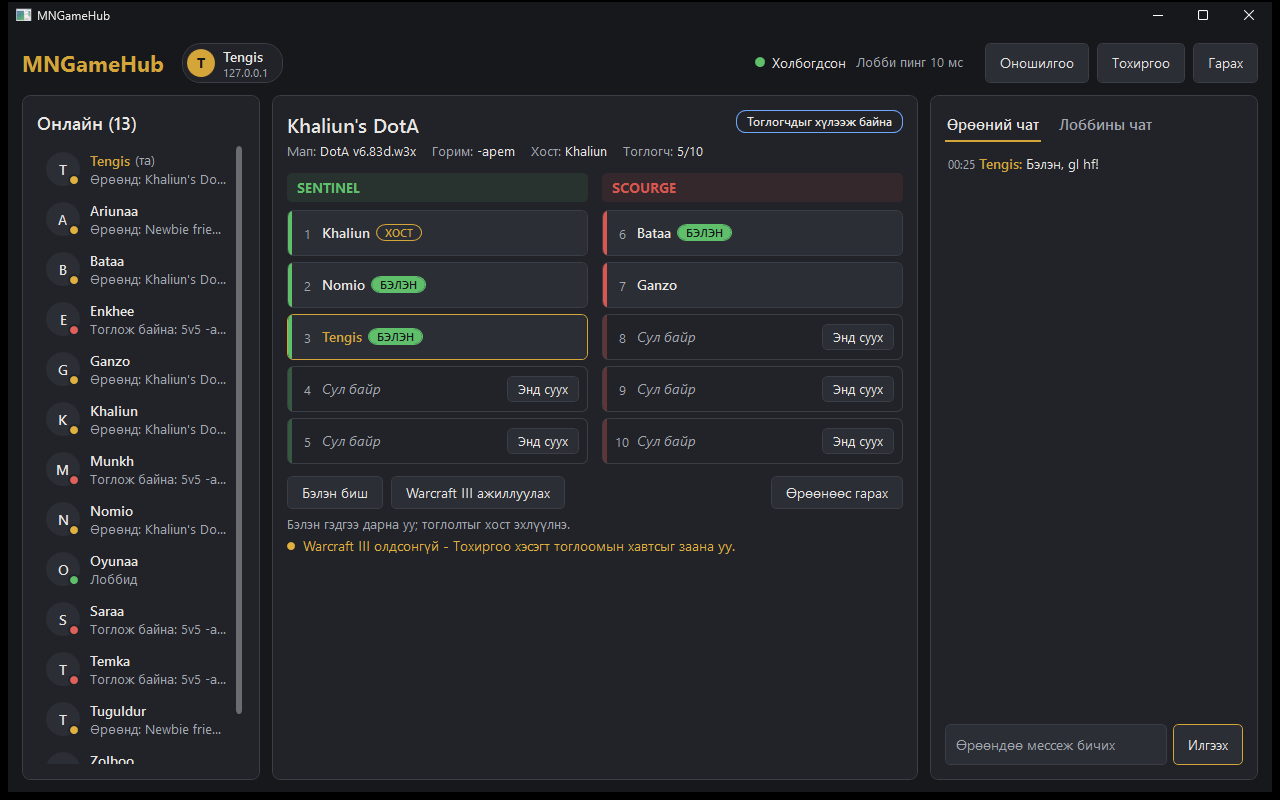Click Ariunaa's avatar in the online list
Screen dimensions: 1280x800
pos(63,219)
